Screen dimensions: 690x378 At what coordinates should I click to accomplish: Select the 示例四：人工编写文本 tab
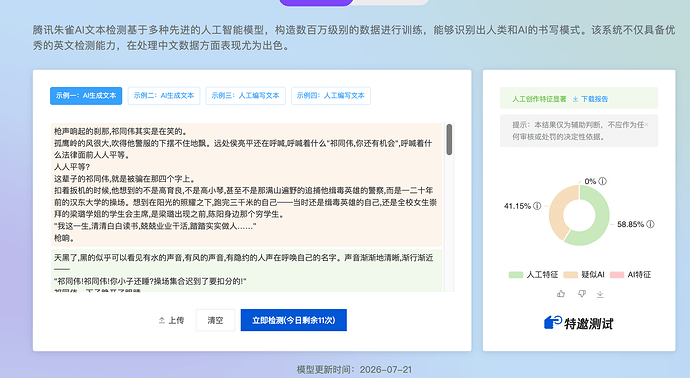(330, 95)
